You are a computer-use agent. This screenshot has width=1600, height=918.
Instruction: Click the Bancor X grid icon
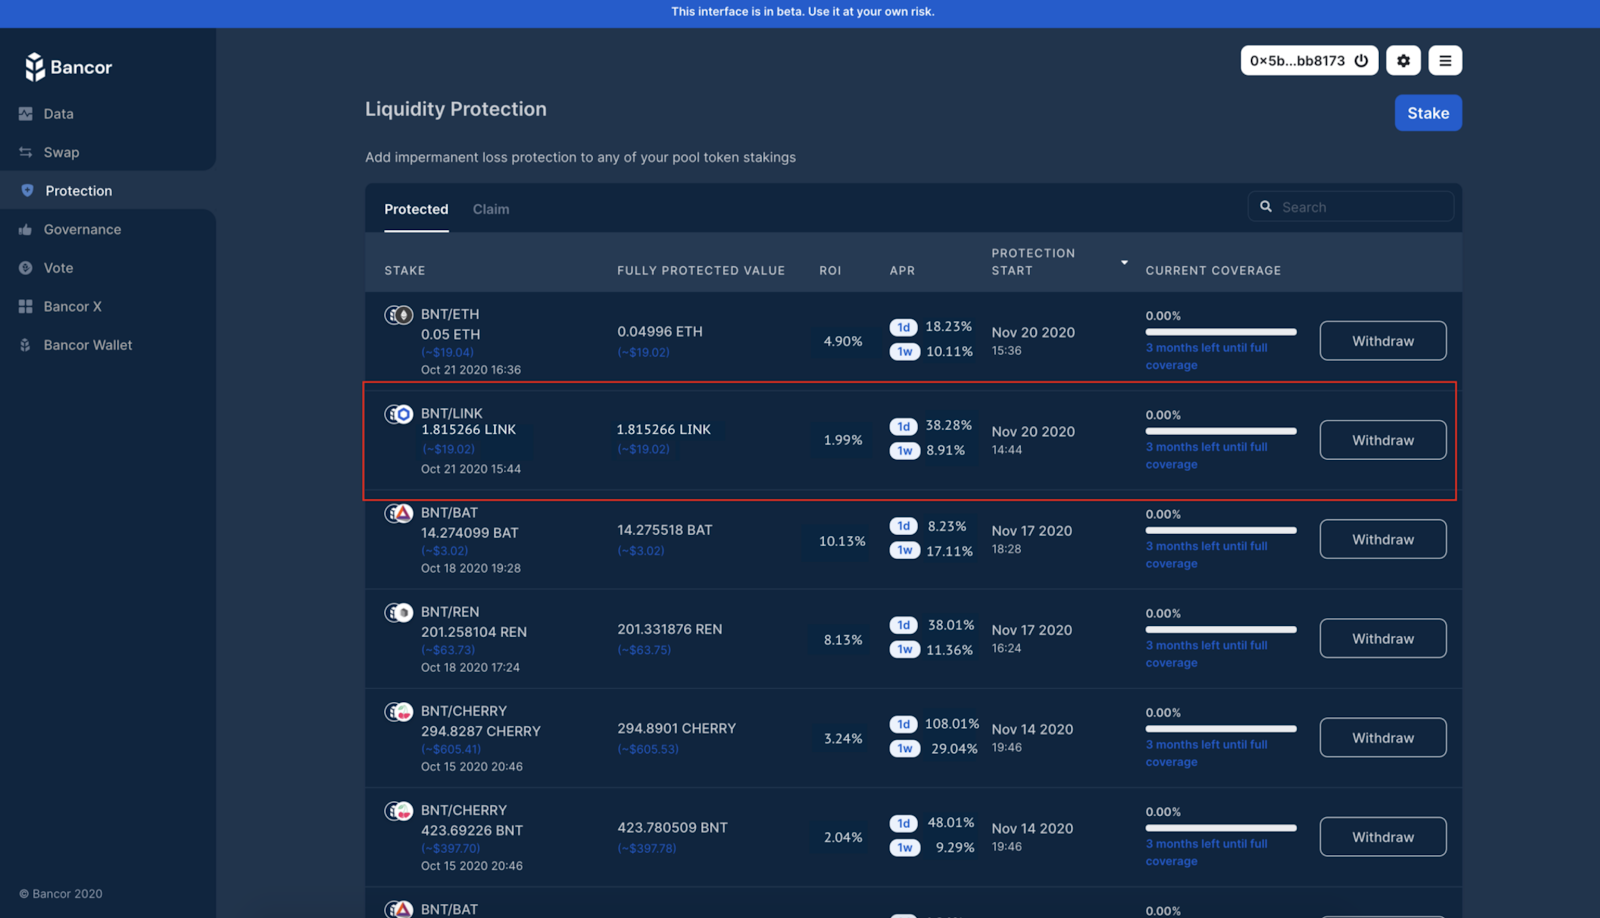tap(26, 307)
